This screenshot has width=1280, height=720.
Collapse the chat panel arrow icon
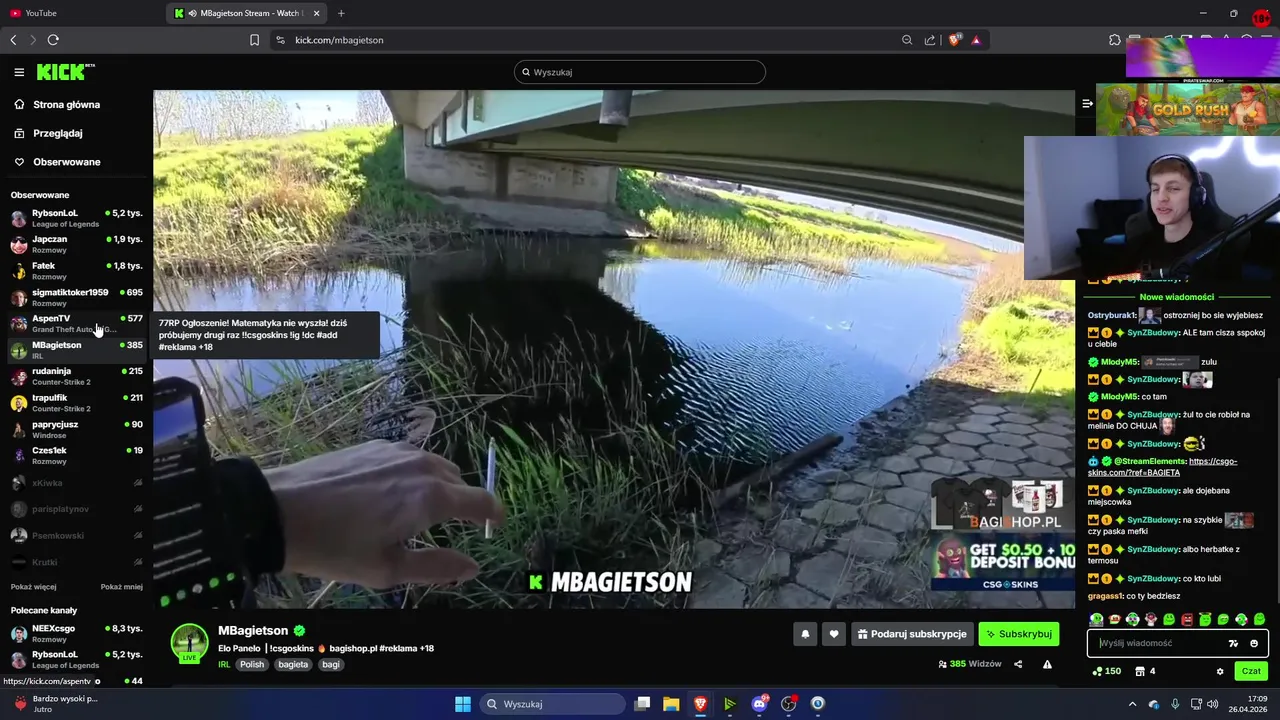coord(1087,103)
